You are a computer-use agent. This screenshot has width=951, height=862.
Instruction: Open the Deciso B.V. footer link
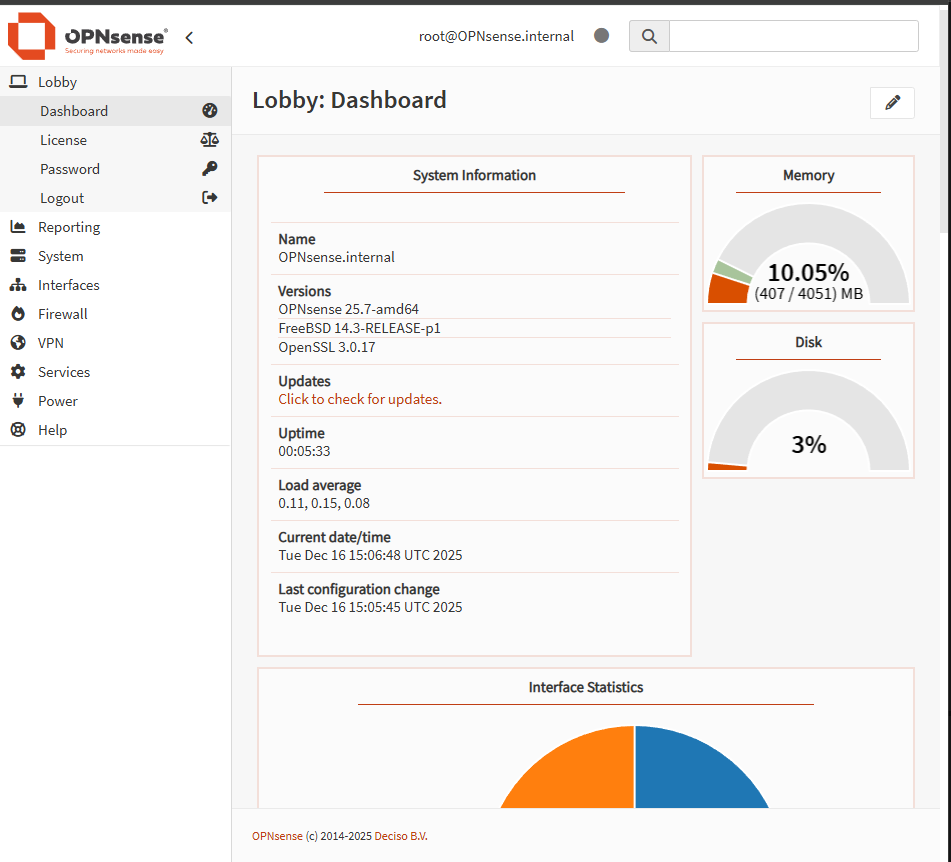[399, 835]
